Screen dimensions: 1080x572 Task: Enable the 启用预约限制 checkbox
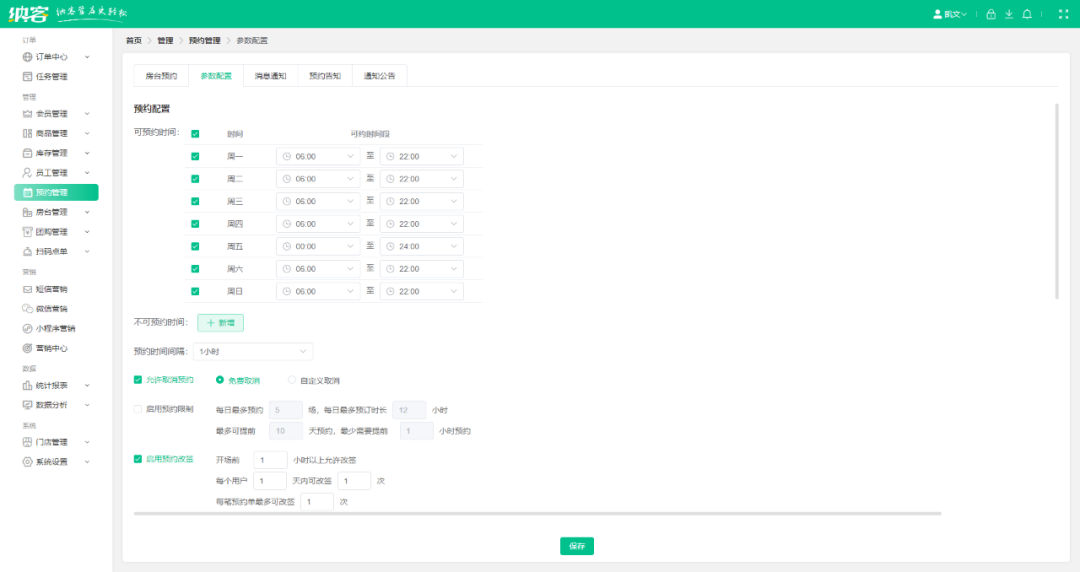[138, 409]
